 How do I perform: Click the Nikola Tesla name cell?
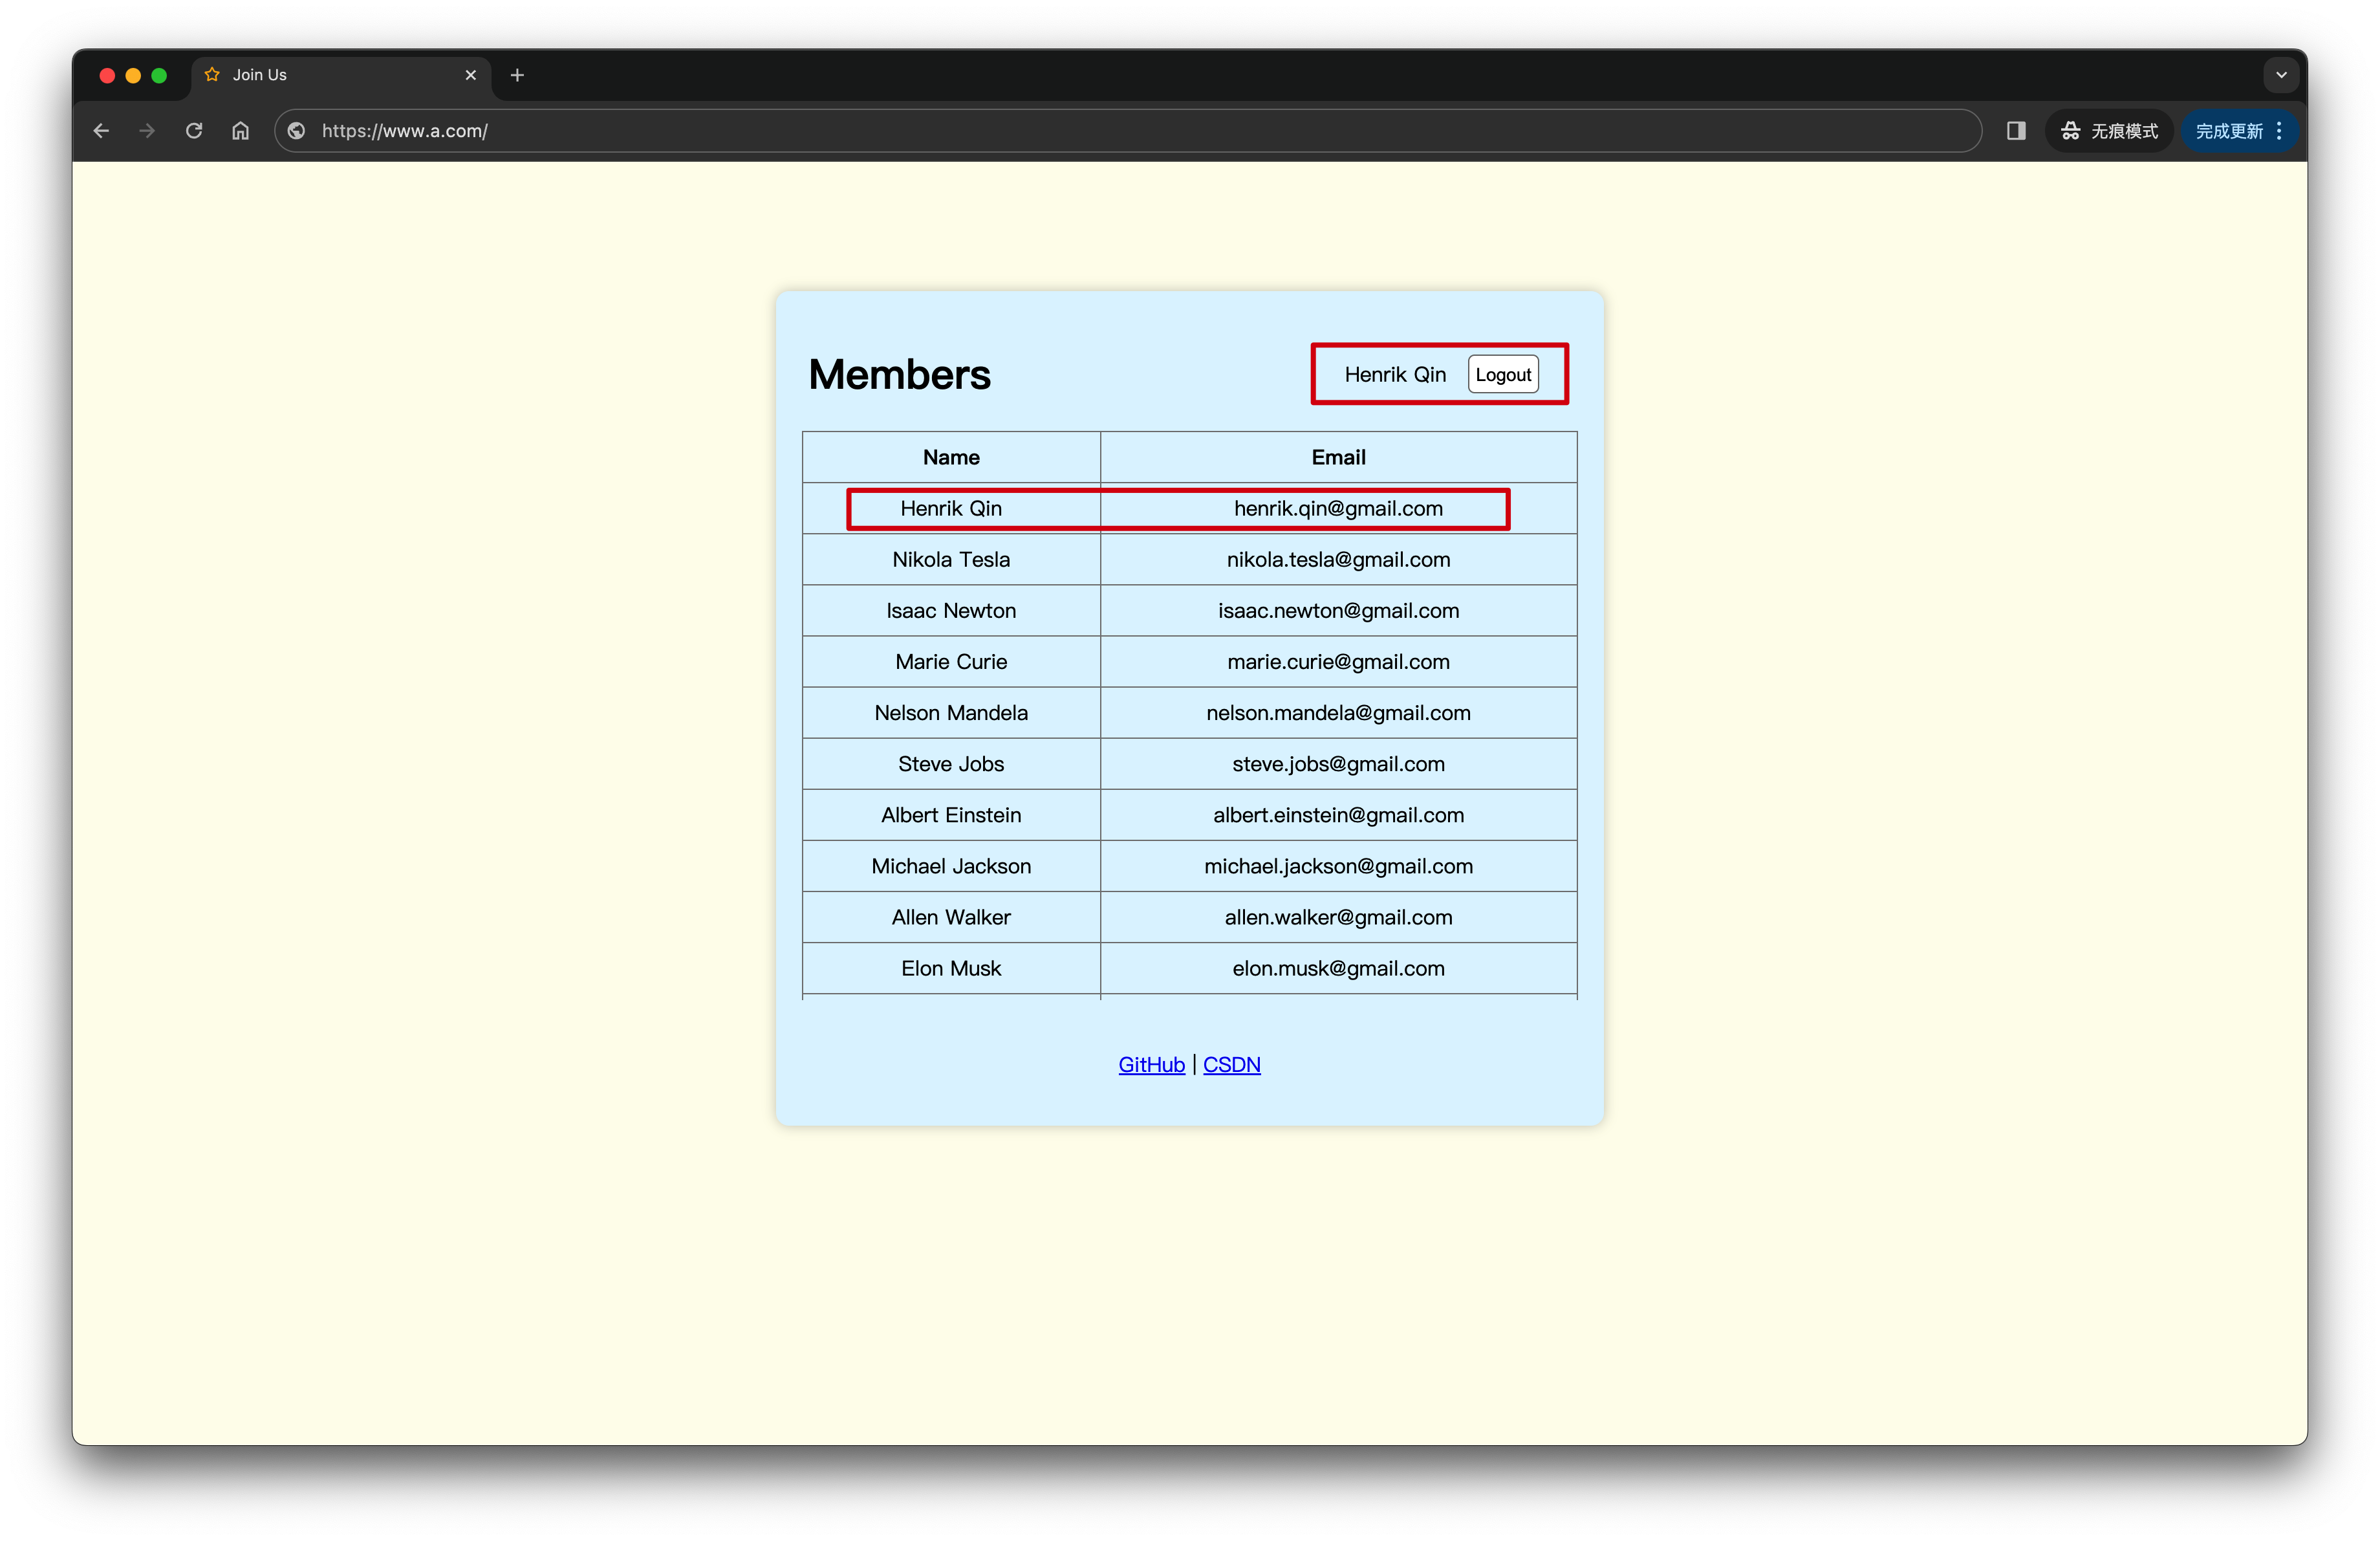point(951,559)
